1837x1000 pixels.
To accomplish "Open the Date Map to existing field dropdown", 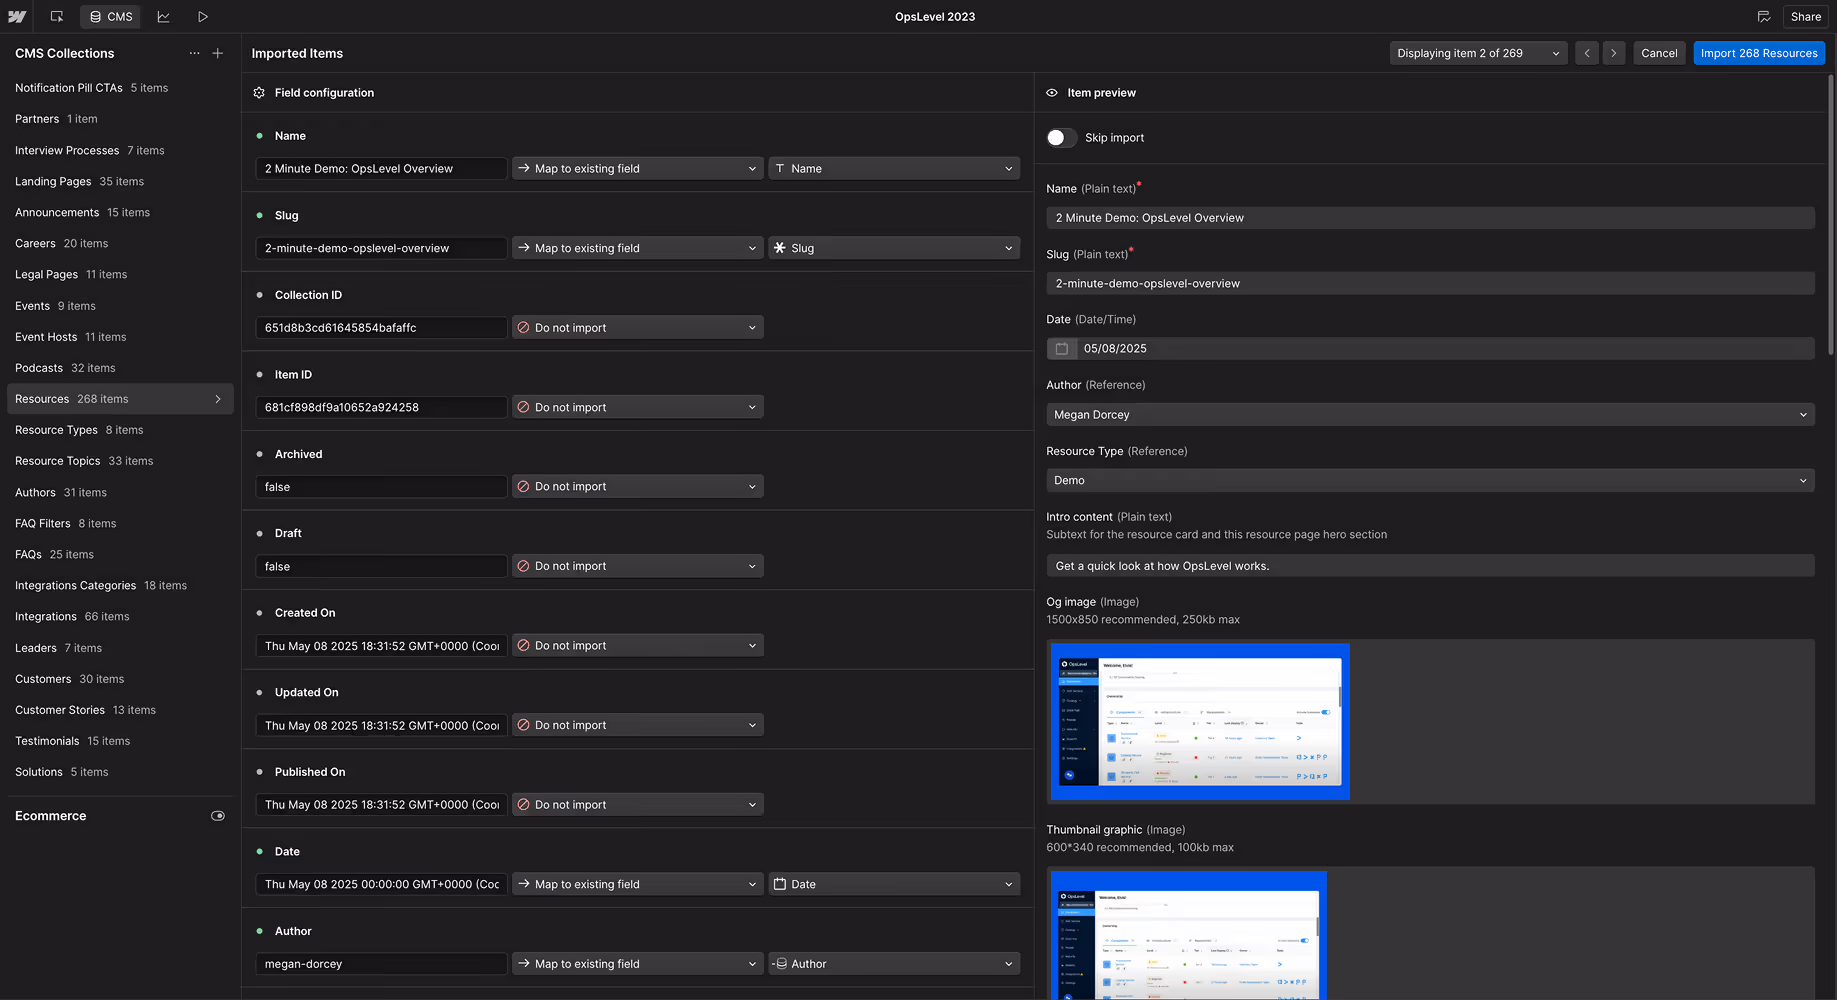I will click(638, 884).
